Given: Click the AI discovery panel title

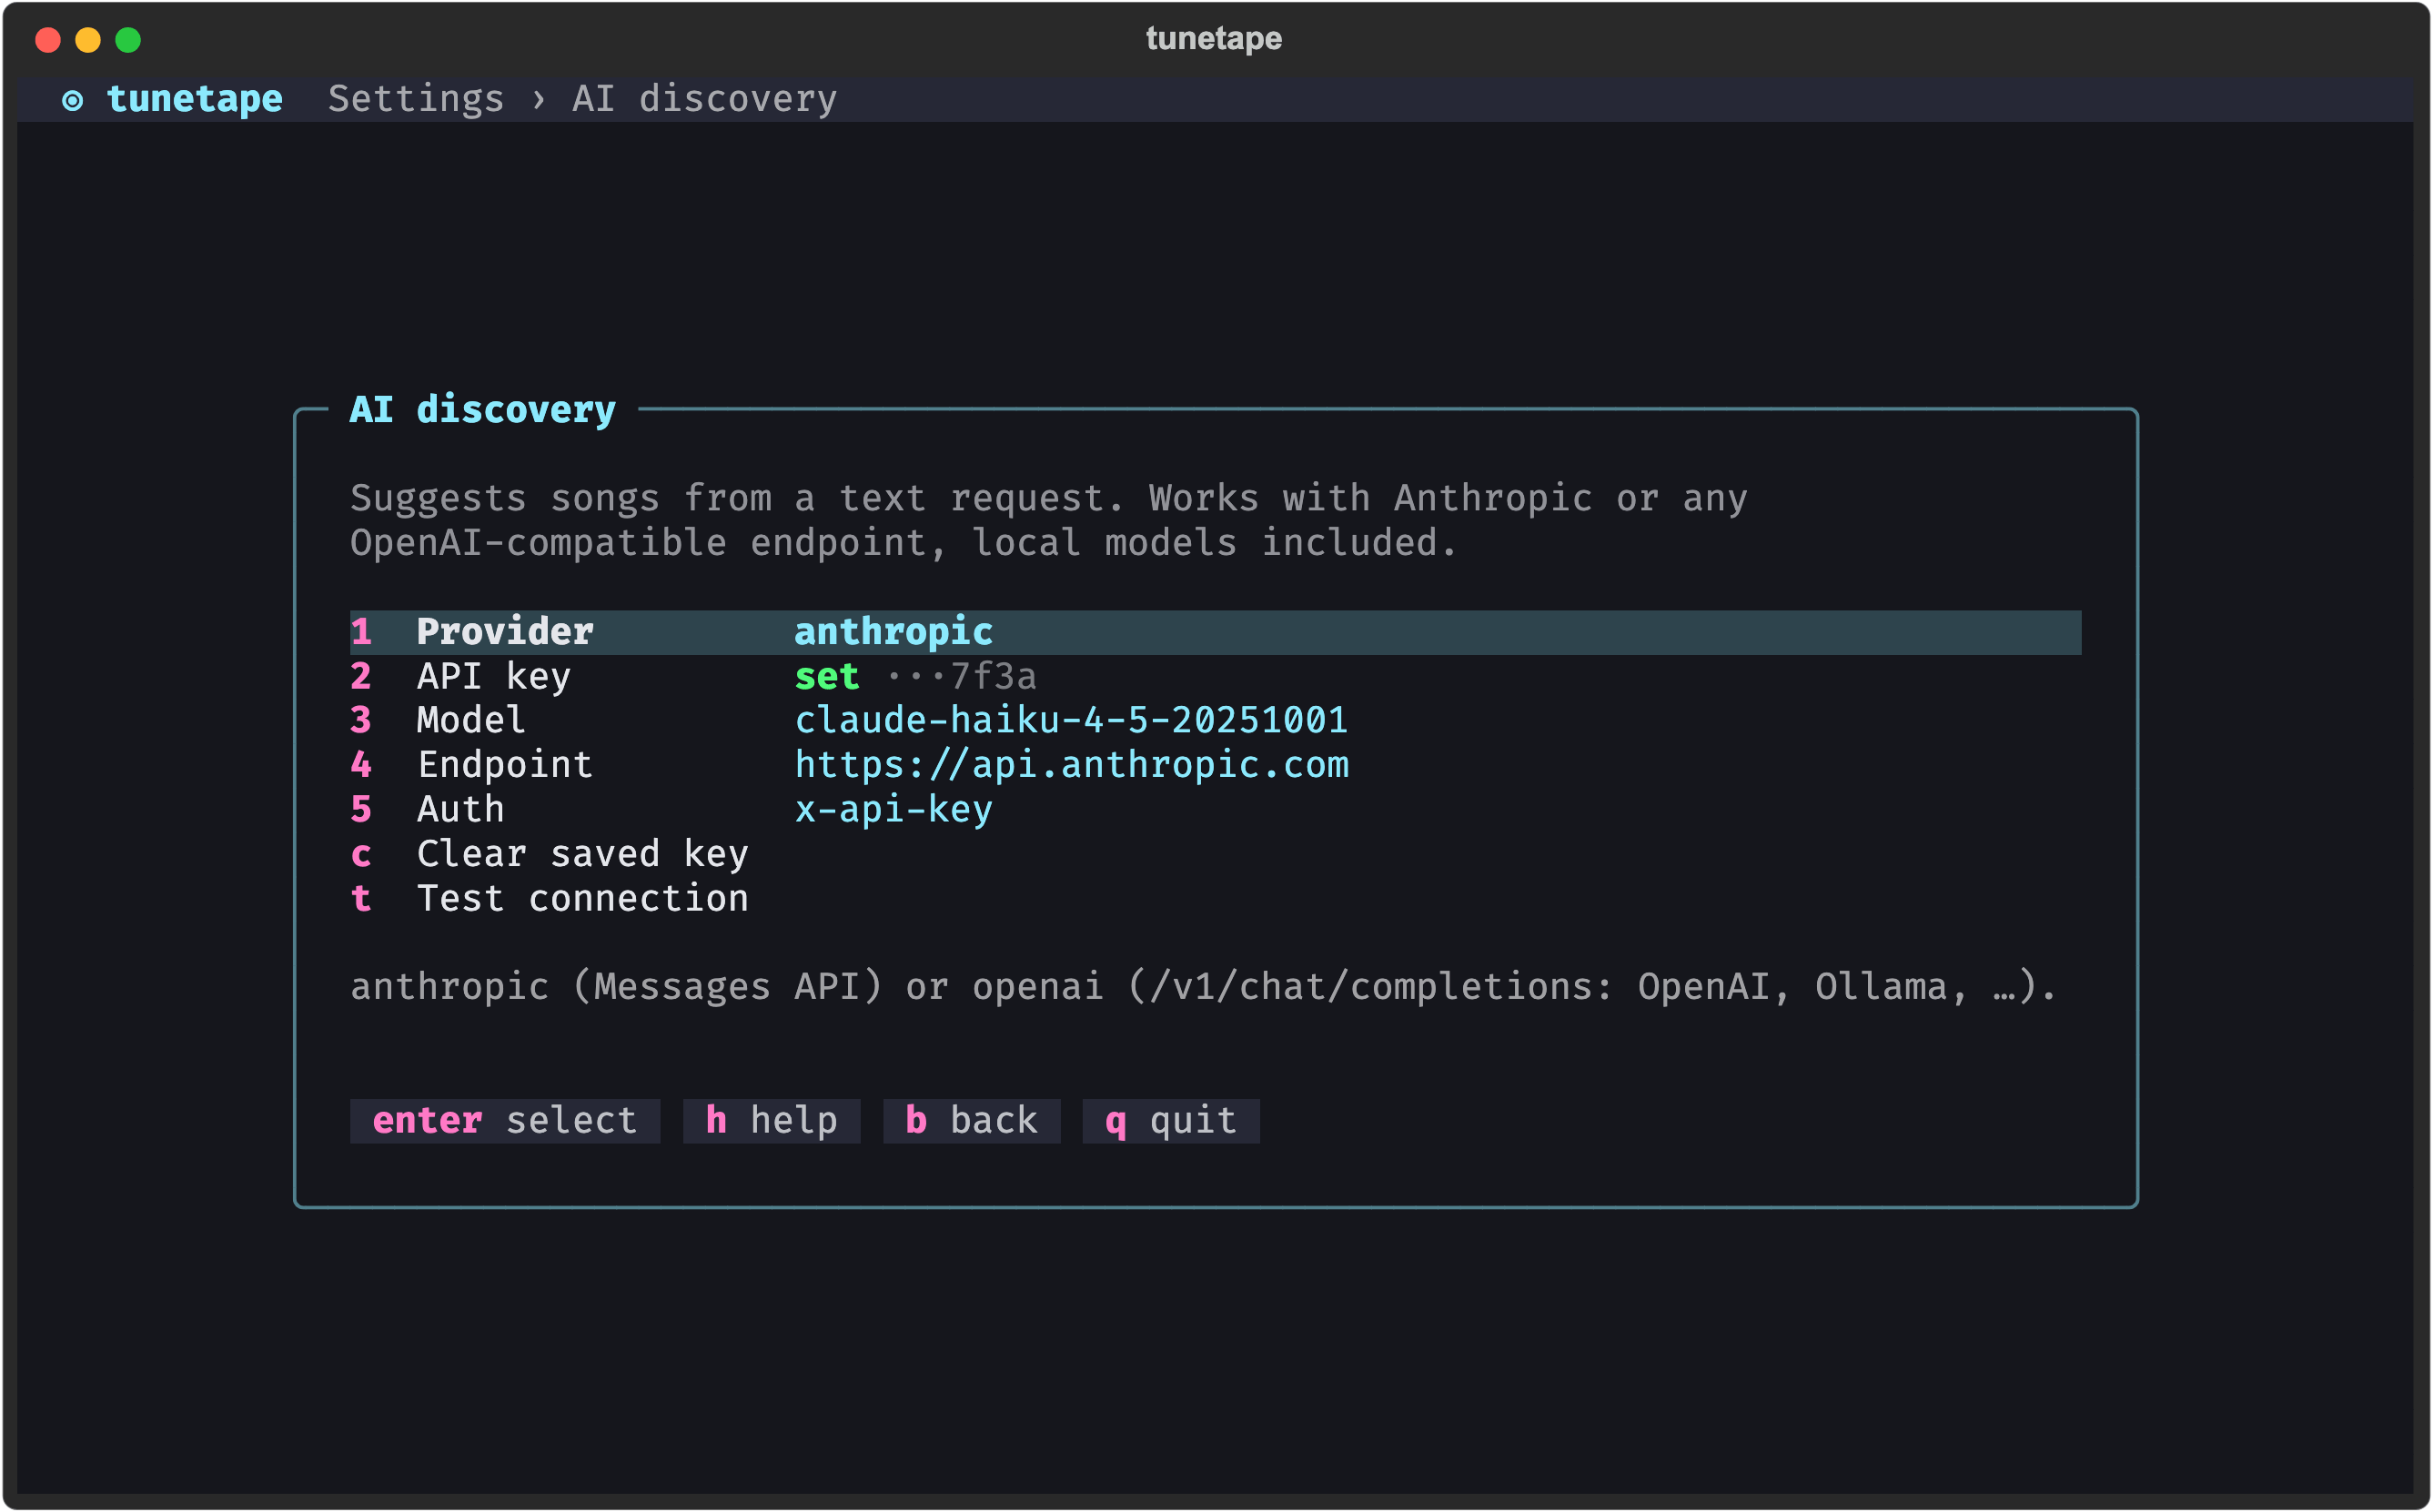Looking at the screenshot, I should pos(482,410).
